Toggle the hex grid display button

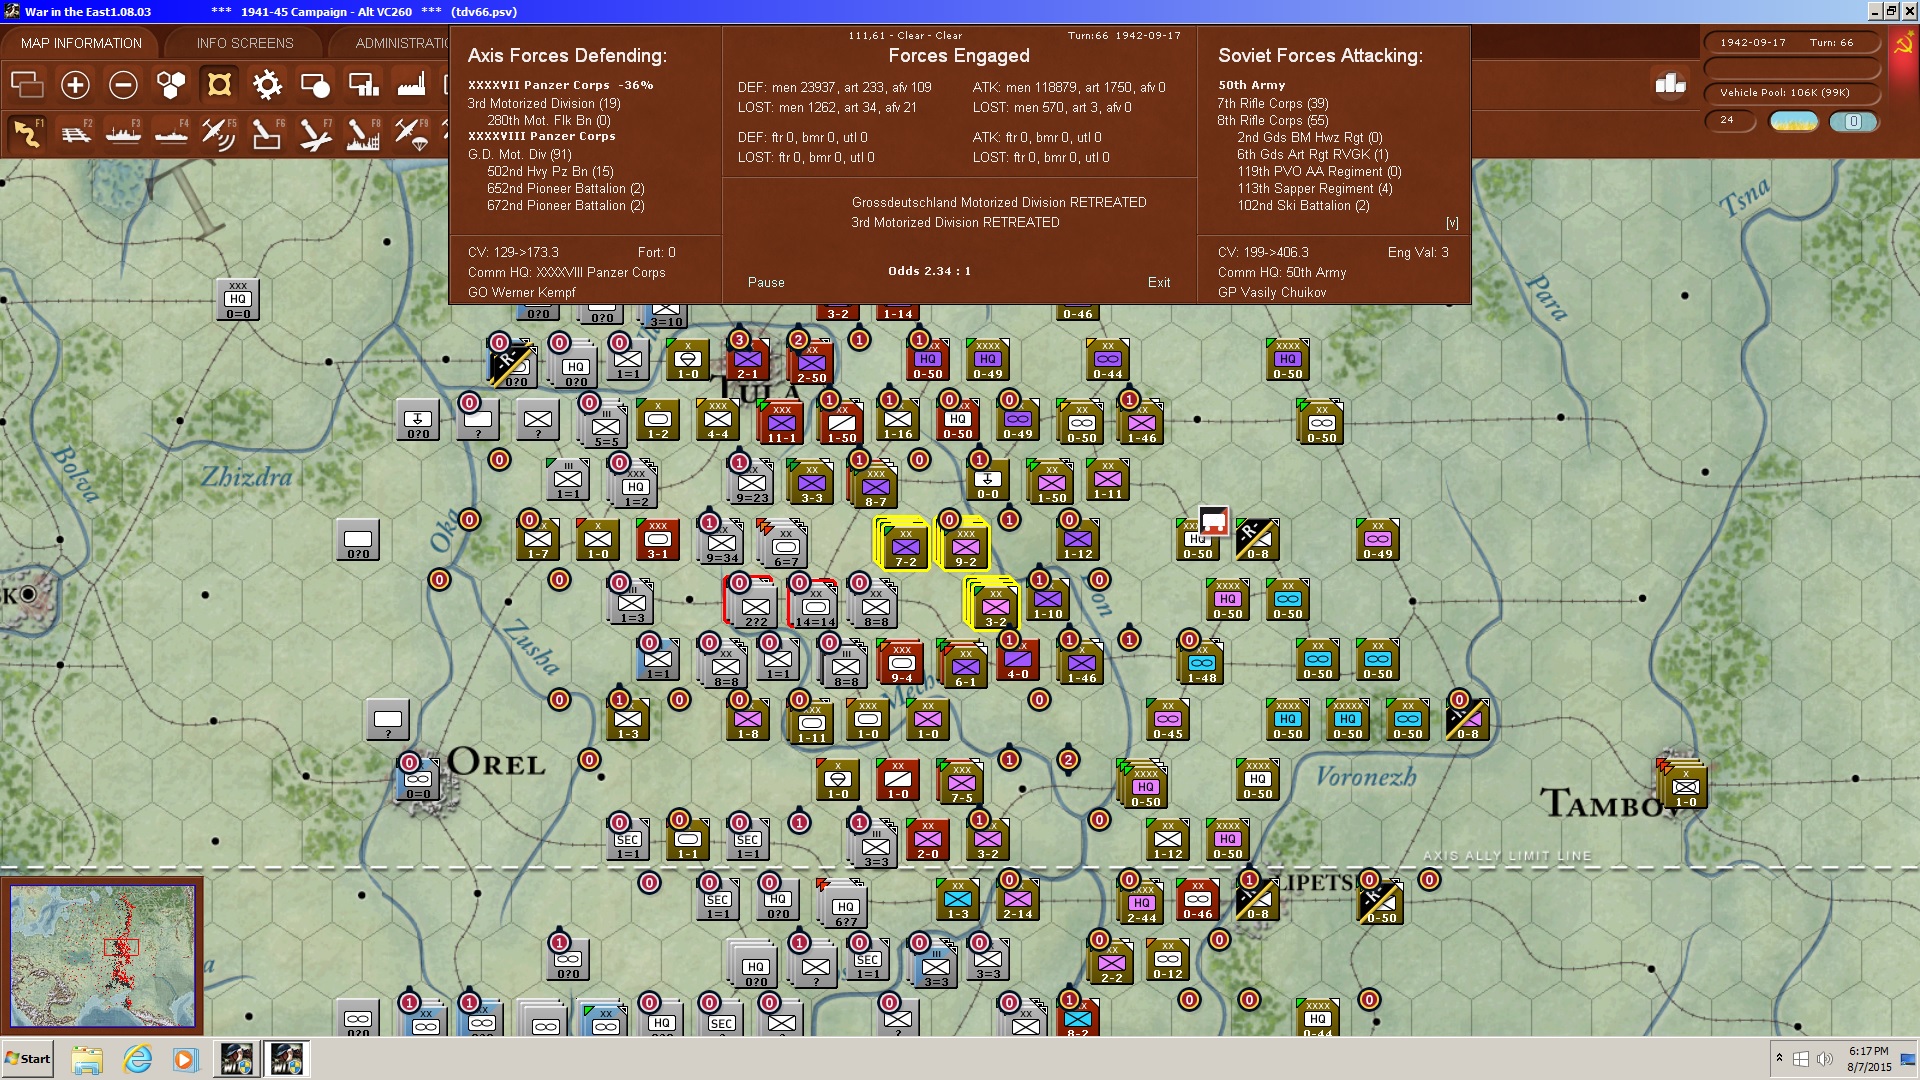coord(171,85)
